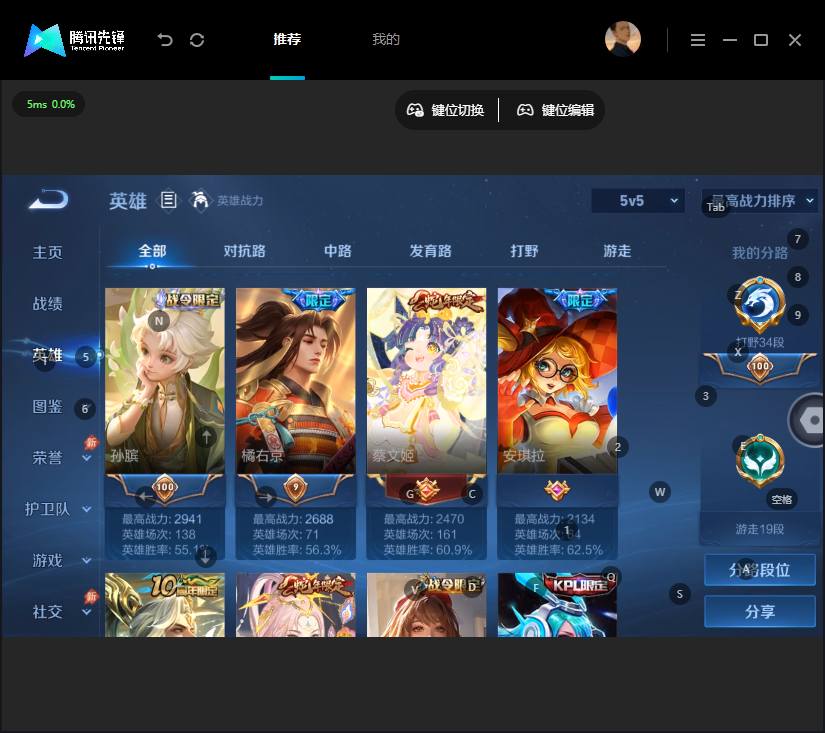Open the KPL限定 hero card
Viewport: 825px width, 733px height.
point(557,605)
